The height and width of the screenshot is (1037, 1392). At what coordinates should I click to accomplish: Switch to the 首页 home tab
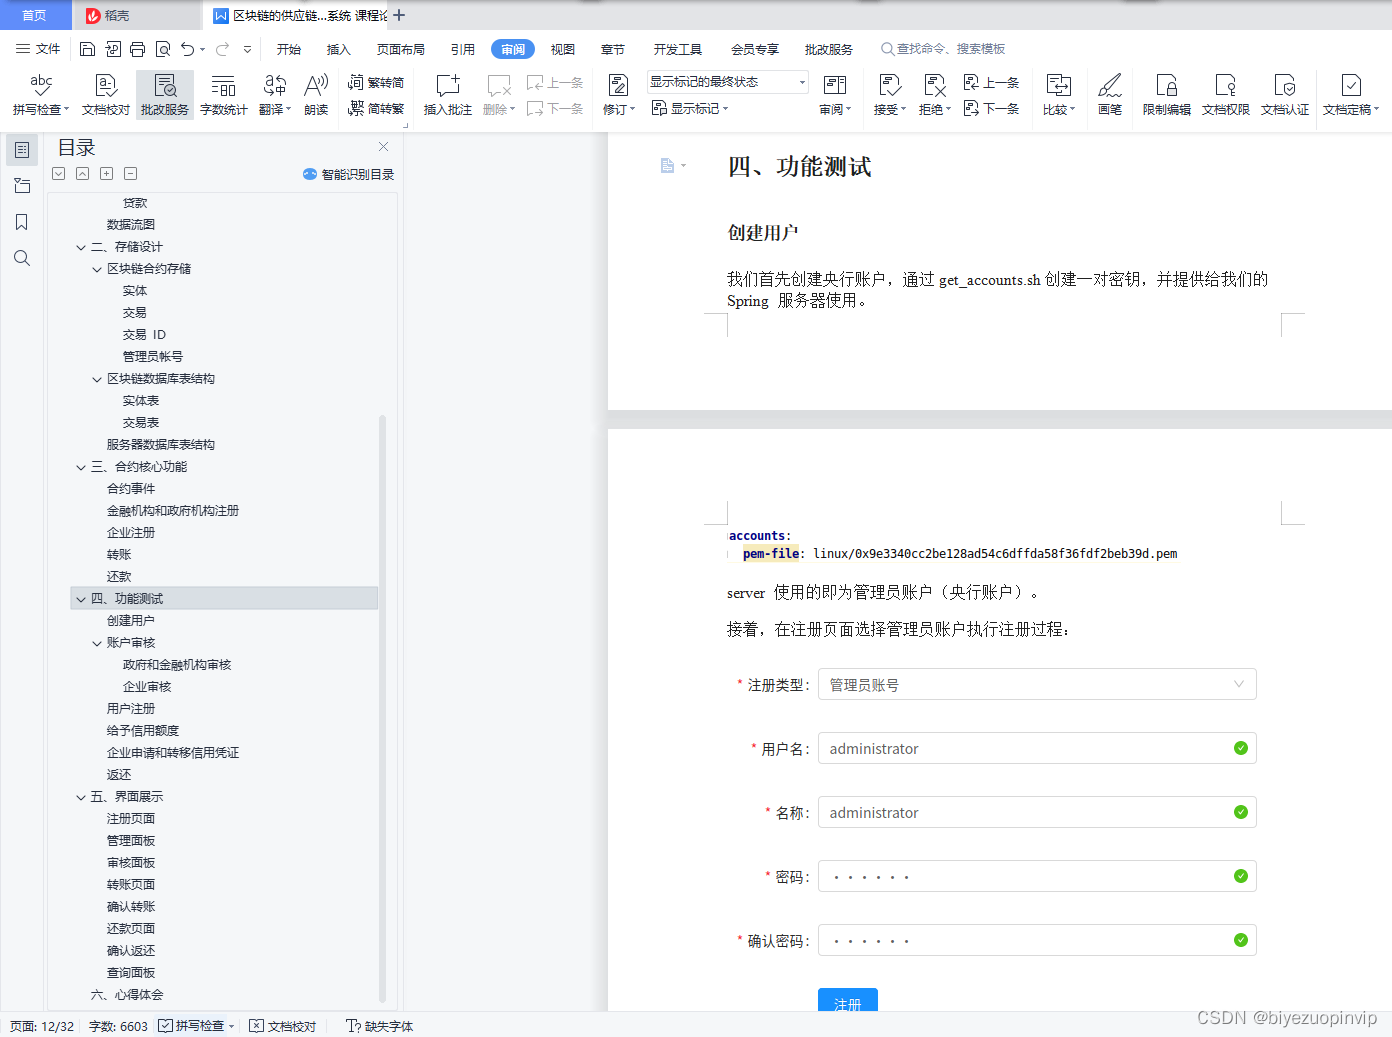click(35, 15)
